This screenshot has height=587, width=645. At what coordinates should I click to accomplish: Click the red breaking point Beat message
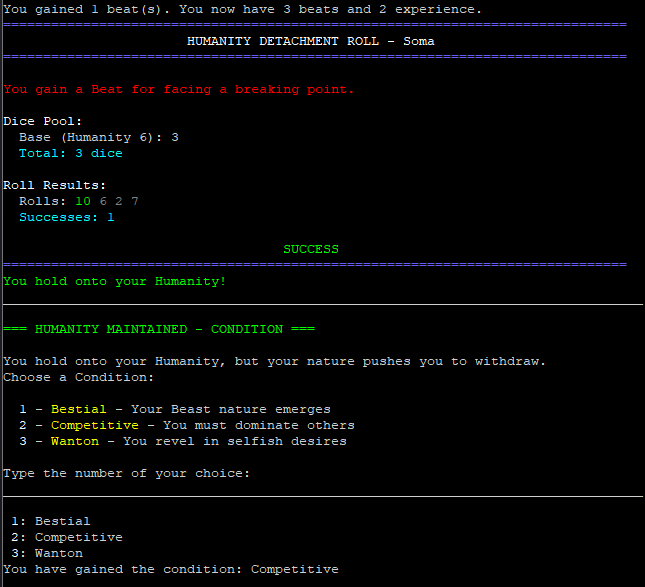(179, 89)
